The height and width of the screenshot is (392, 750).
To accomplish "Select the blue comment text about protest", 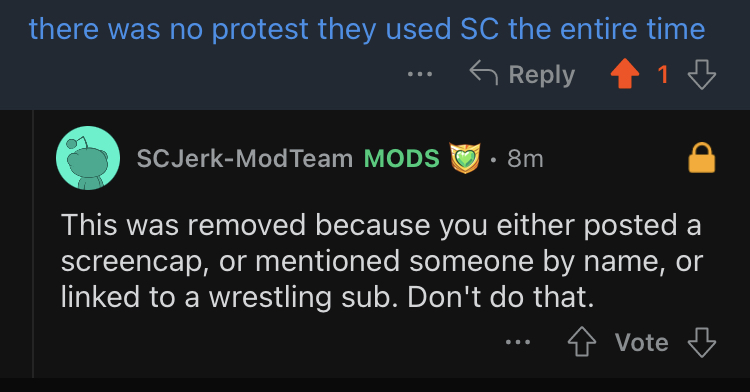I will 367,29.
